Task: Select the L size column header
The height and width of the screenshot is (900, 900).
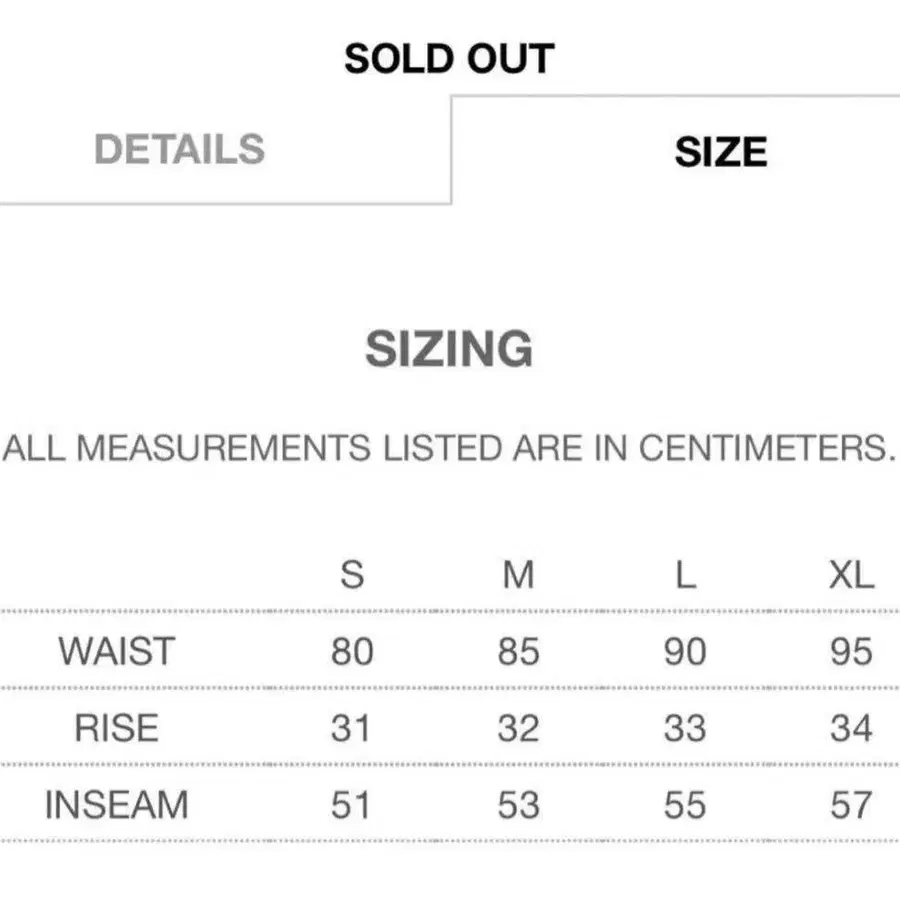Action: pos(685,575)
